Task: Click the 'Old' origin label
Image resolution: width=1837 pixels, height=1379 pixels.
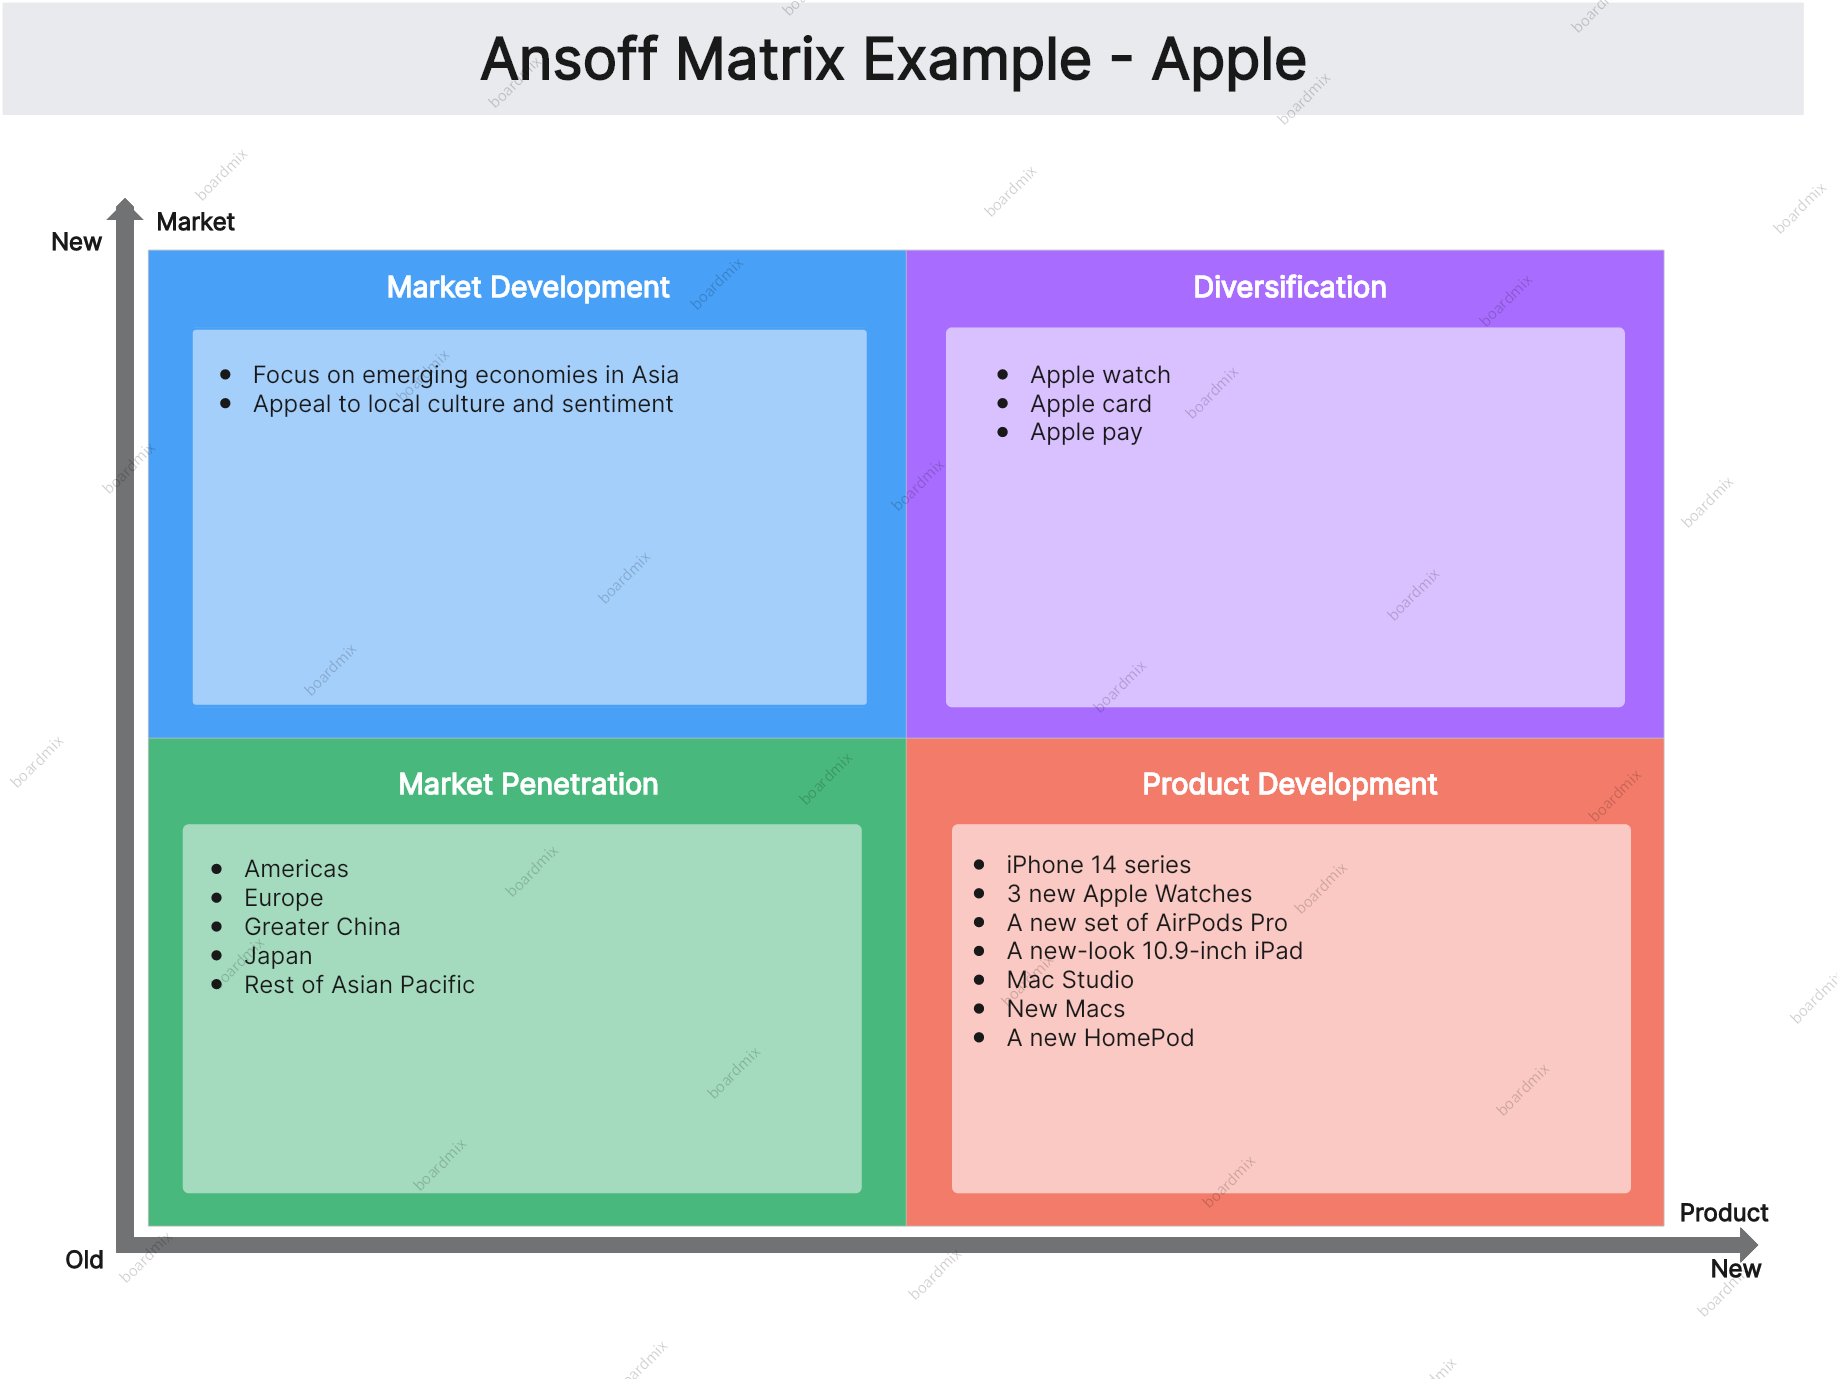Action: click(x=84, y=1260)
